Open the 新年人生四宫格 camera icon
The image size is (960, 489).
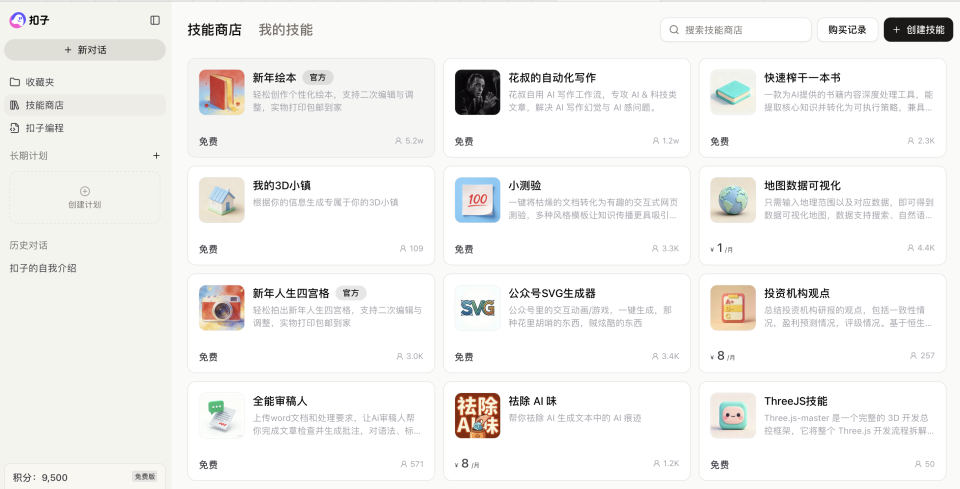pos(222,308)
